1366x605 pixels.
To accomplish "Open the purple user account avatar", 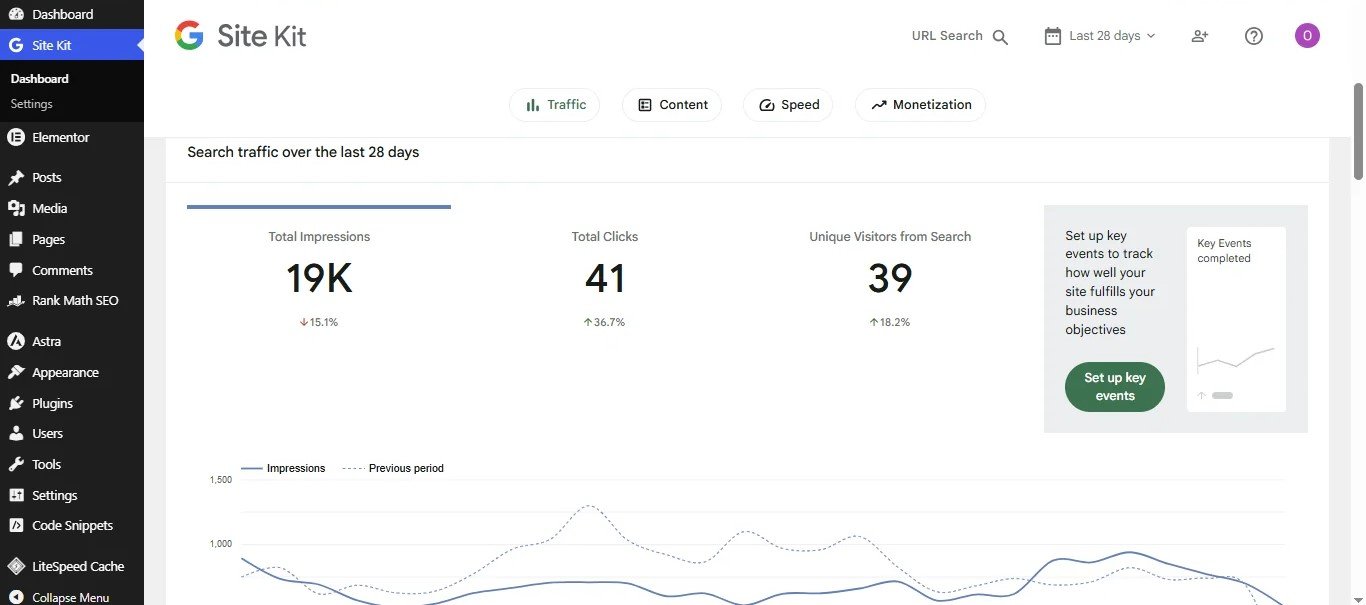I will point(1307,36).
